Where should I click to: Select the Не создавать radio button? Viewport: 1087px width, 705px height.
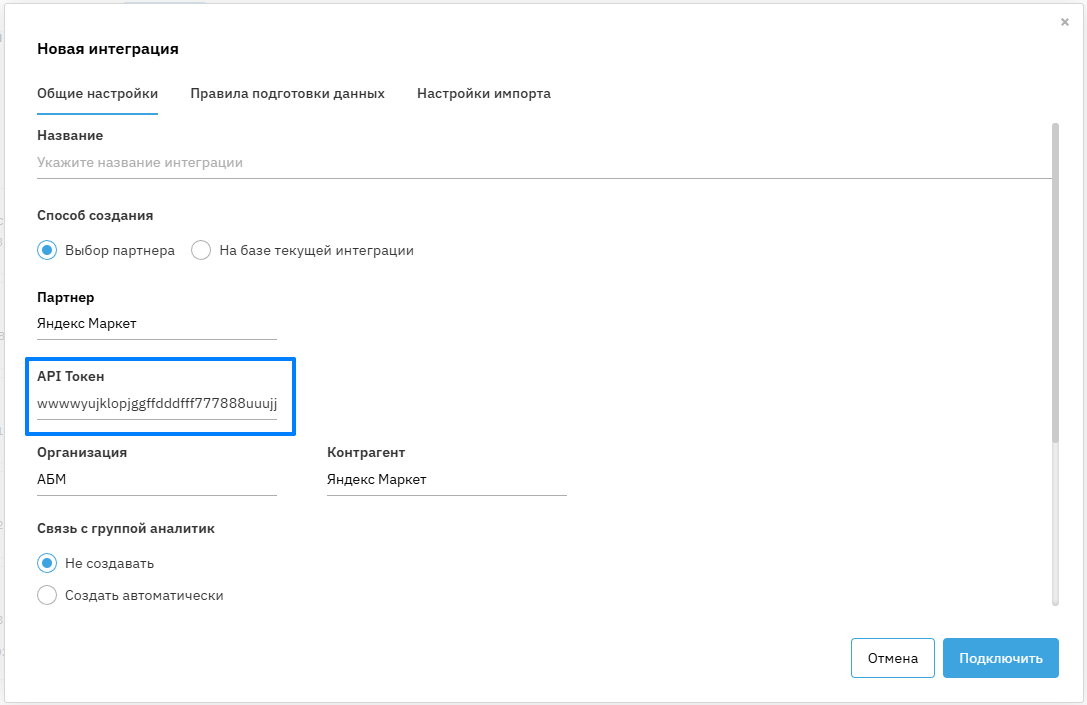[47, 563]
